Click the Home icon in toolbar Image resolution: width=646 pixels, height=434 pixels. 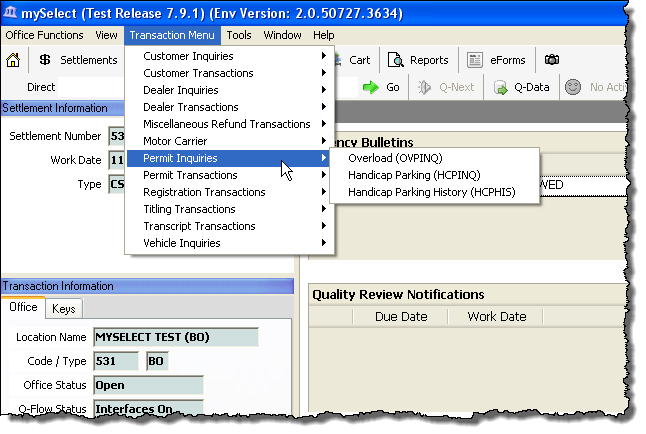coord(13,60)
